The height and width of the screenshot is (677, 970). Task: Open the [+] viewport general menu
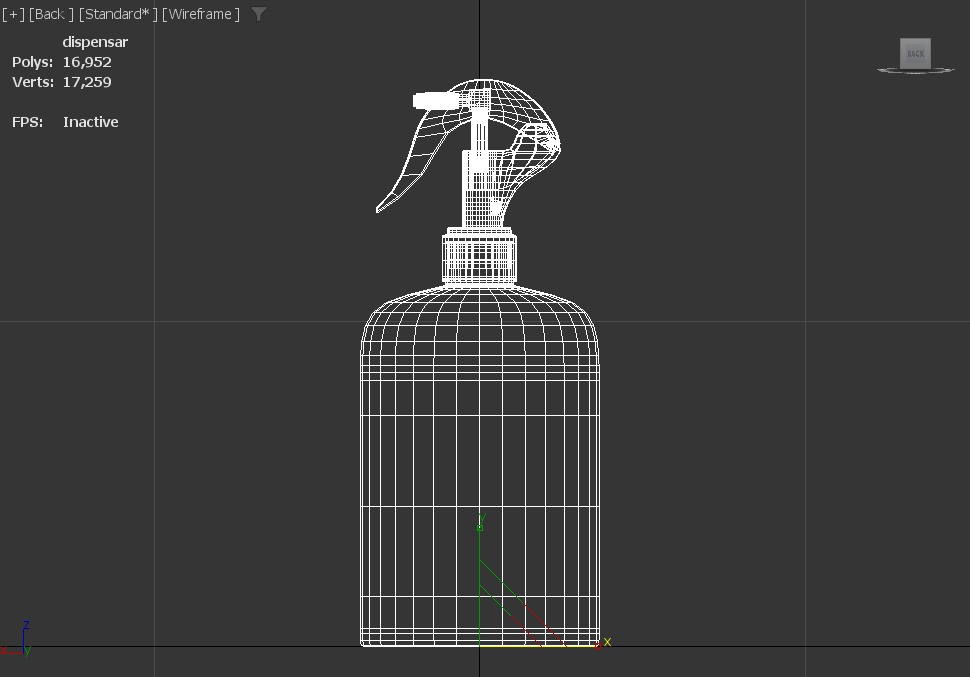[x=13, y=14]
